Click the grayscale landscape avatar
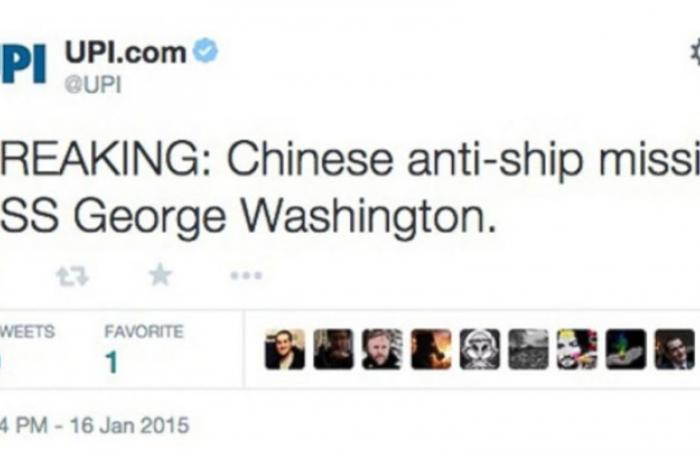 pyautogui.click(x=528, y=349)
